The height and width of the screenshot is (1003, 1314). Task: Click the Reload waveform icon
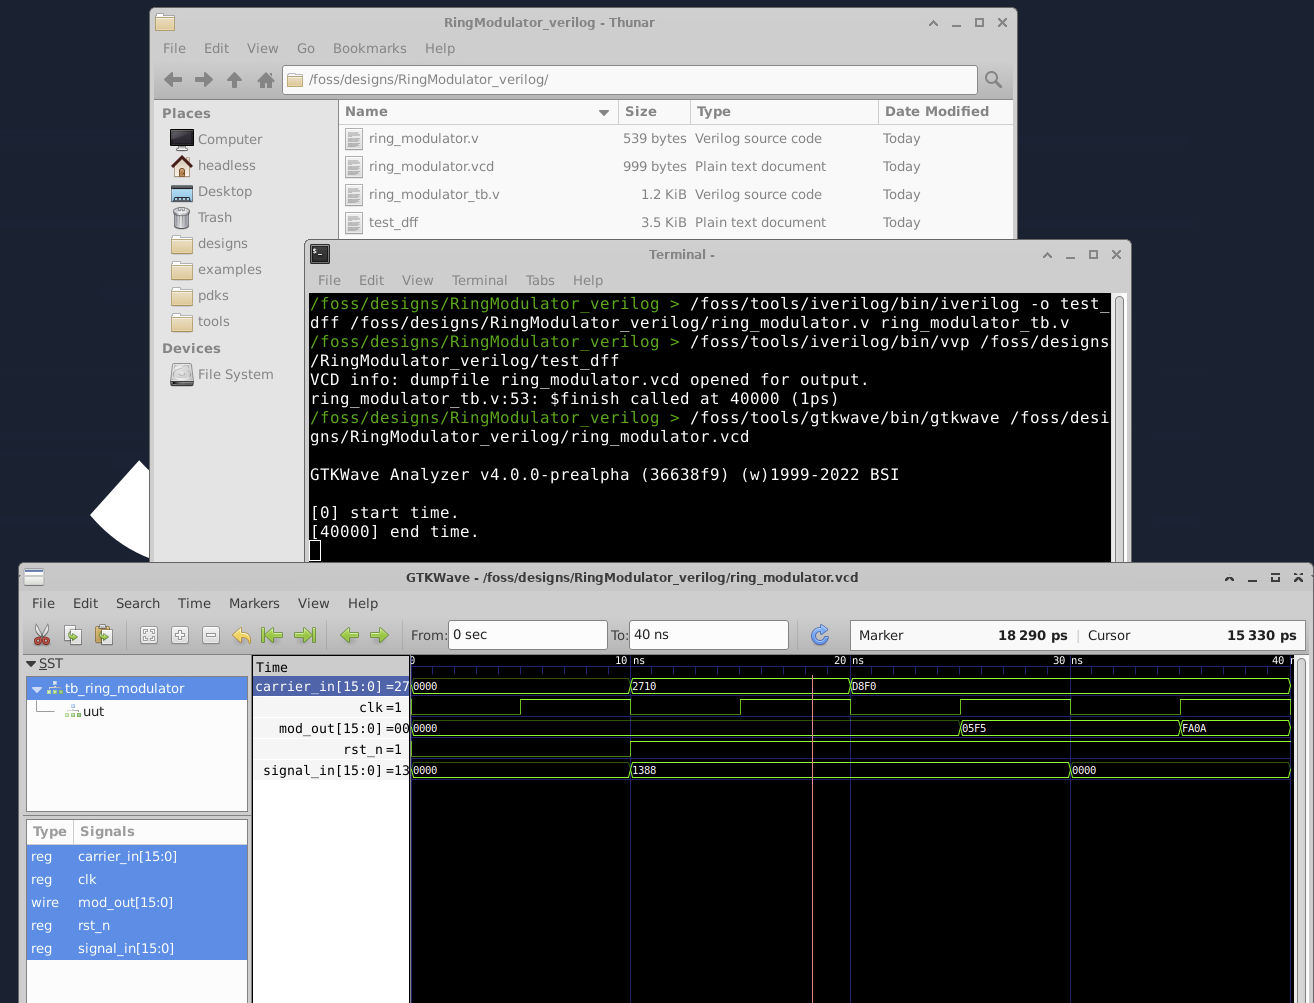click(x=820, y=635)
